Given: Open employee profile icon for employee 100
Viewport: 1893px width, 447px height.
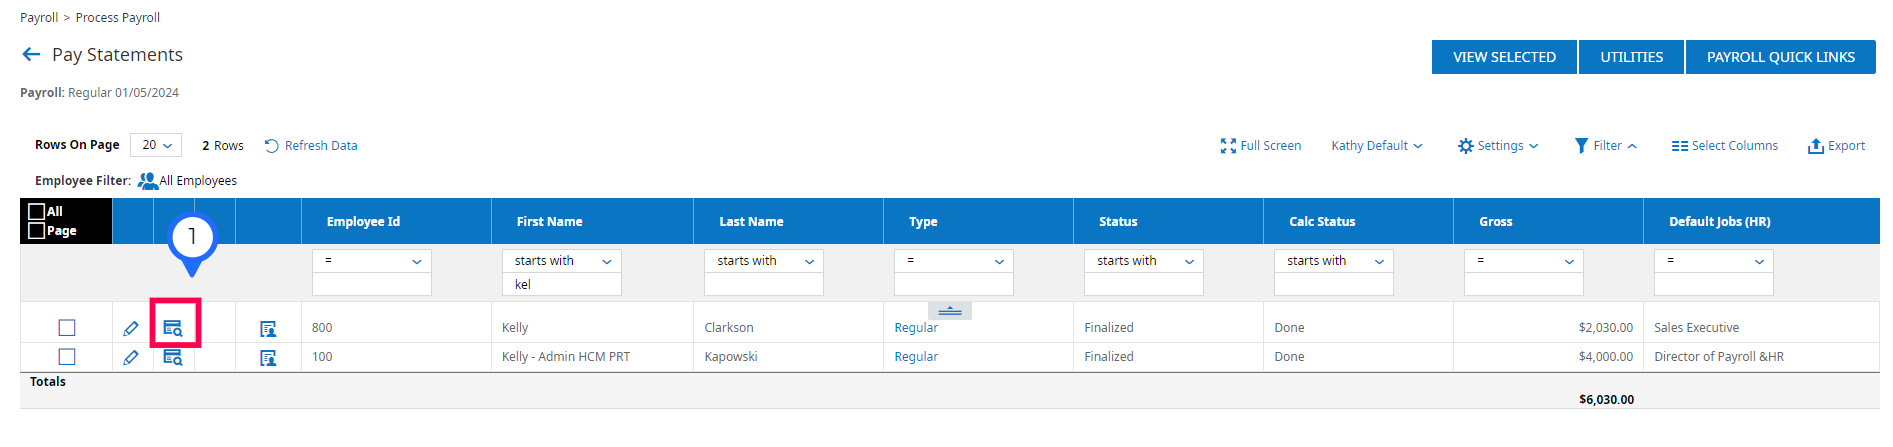Looking at the screenshot, I should (x=268, y=357).
